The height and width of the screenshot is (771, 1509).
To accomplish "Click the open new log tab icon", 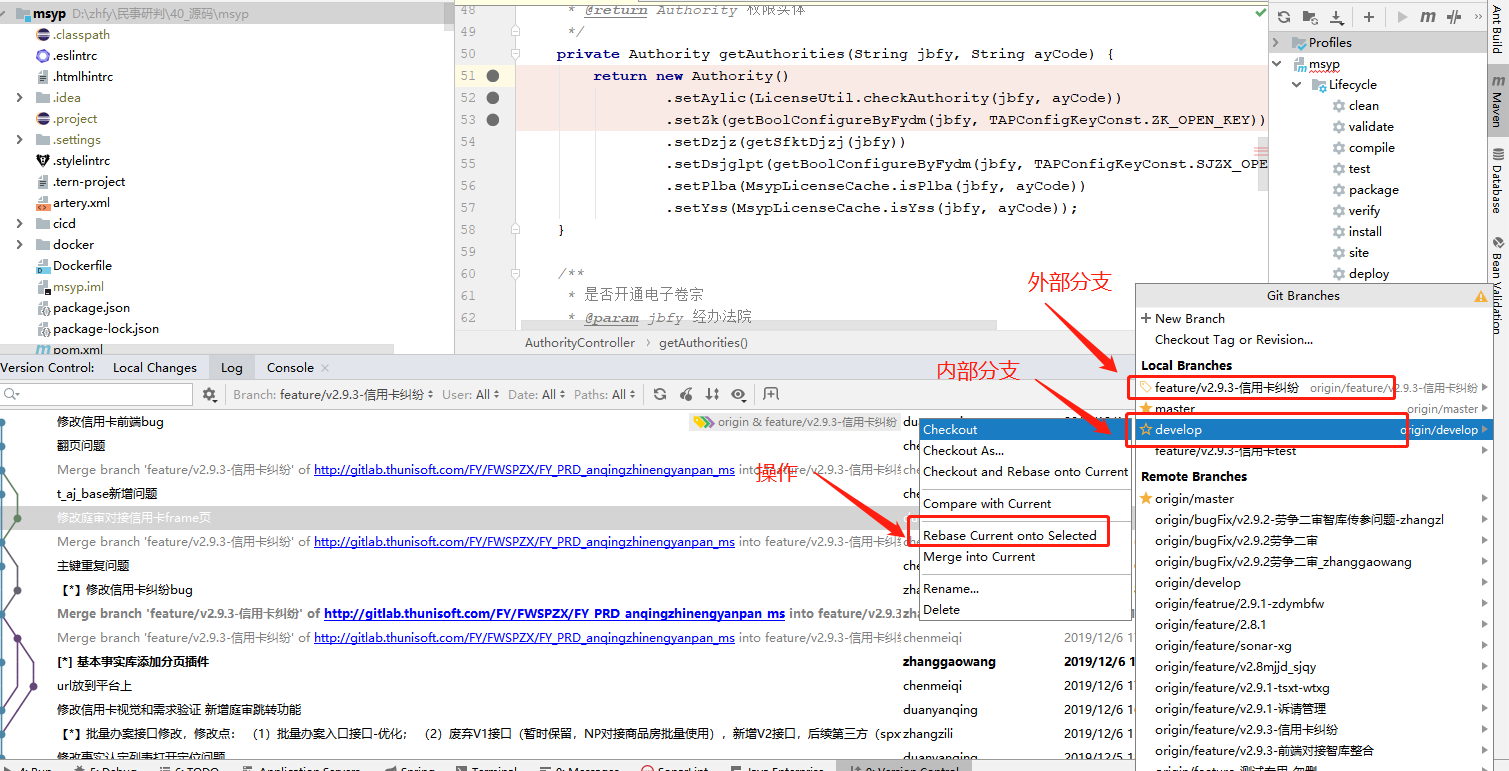I will point(771,395).
